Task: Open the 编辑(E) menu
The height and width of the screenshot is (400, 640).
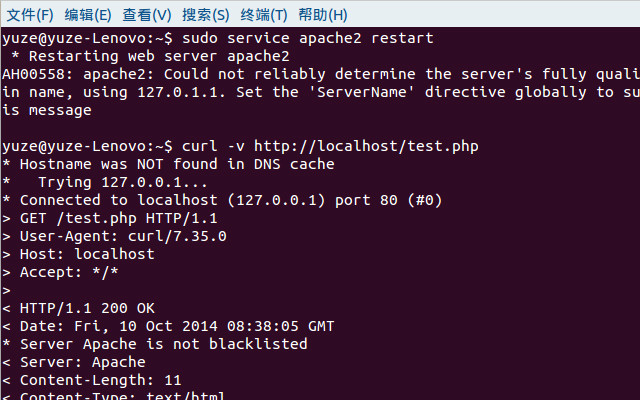Action: [x=88, y=15]
